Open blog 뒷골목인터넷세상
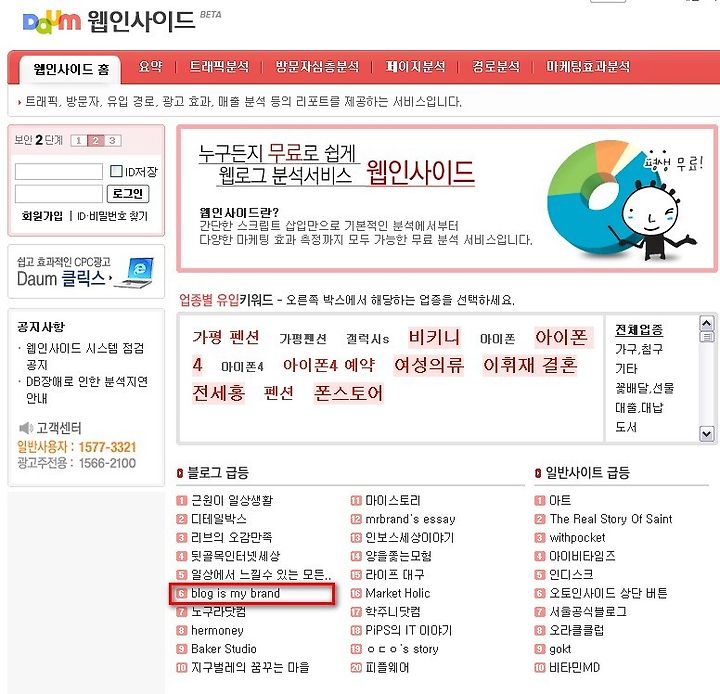Viewport: 720px width, 694px height. (x=235, y=556)
